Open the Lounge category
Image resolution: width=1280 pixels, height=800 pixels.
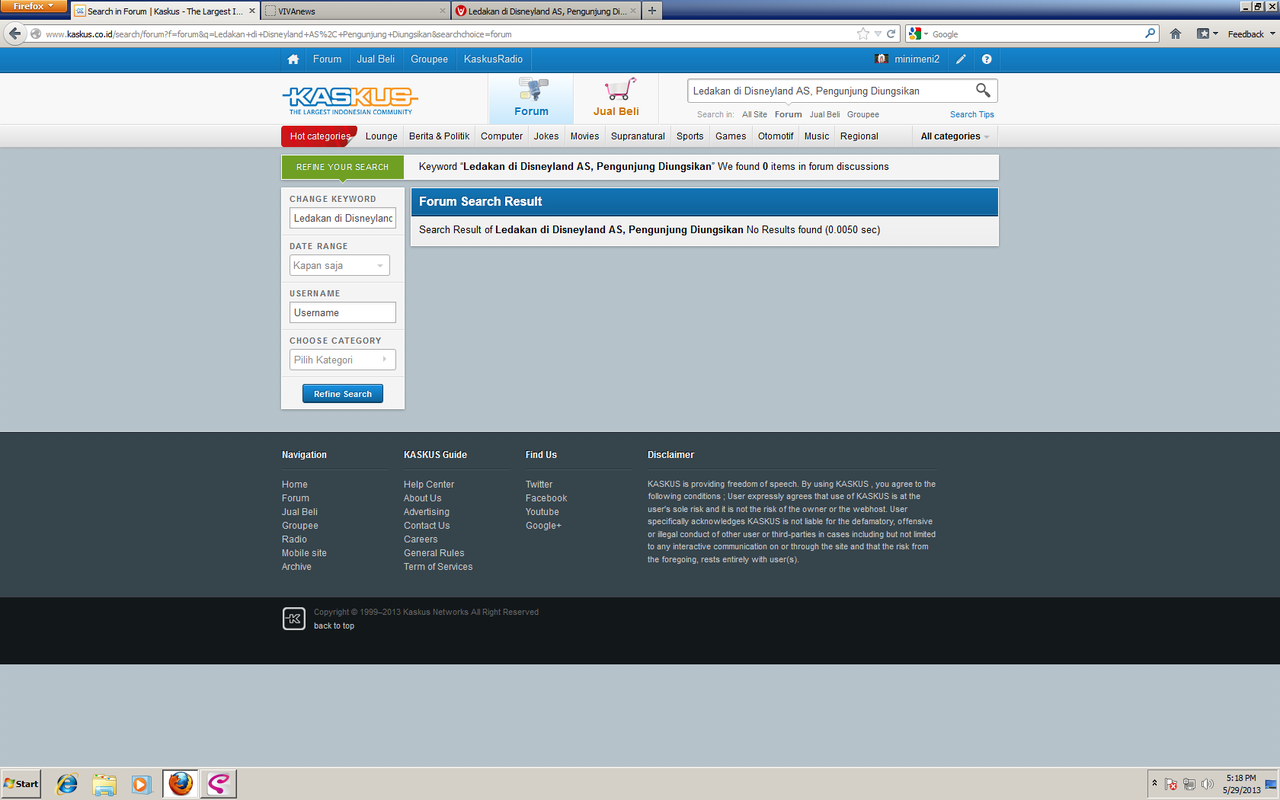coord(381,136)
